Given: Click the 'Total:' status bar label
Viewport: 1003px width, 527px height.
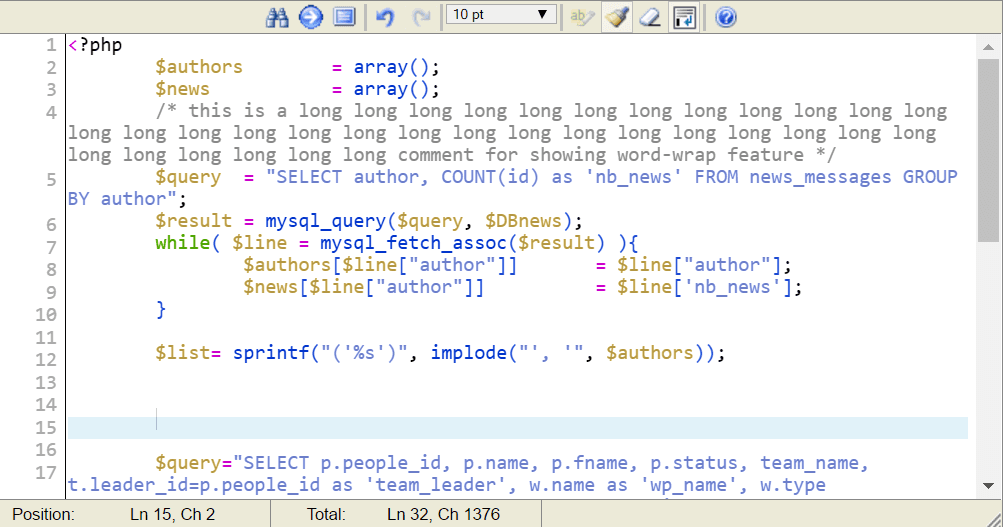Looking at the screenshot, I should pos(326,514).
